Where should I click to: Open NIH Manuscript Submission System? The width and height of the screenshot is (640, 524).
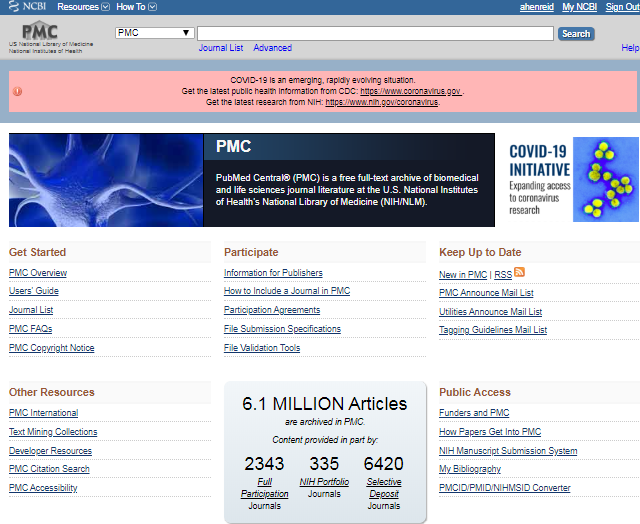pyautogui.click(x=508, y=451)
